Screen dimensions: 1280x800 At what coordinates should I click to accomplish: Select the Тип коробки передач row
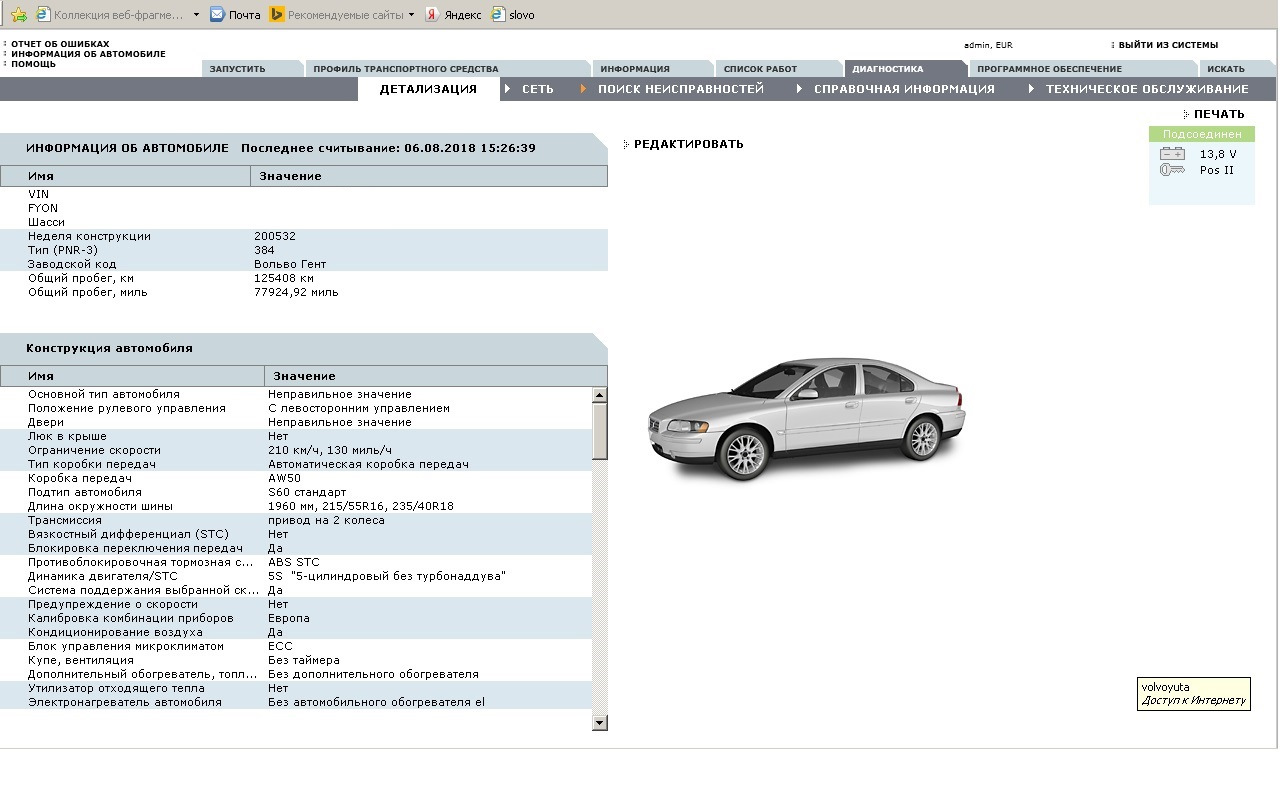296,464
